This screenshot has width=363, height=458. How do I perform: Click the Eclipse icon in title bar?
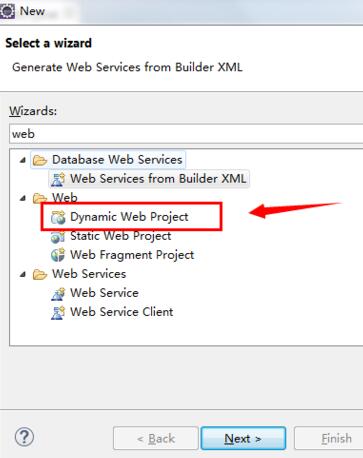click(x=7, y=11)
